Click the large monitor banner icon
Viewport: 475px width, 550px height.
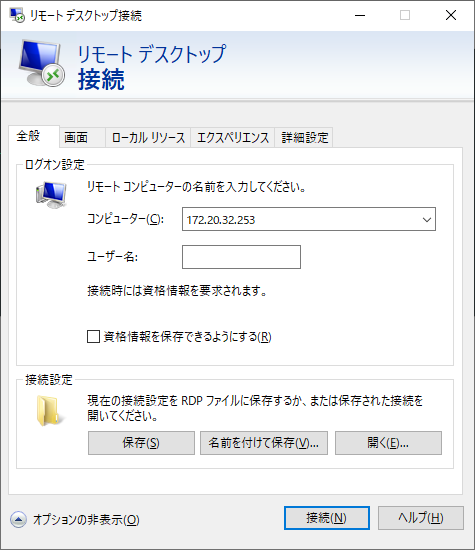coord(42,63)
